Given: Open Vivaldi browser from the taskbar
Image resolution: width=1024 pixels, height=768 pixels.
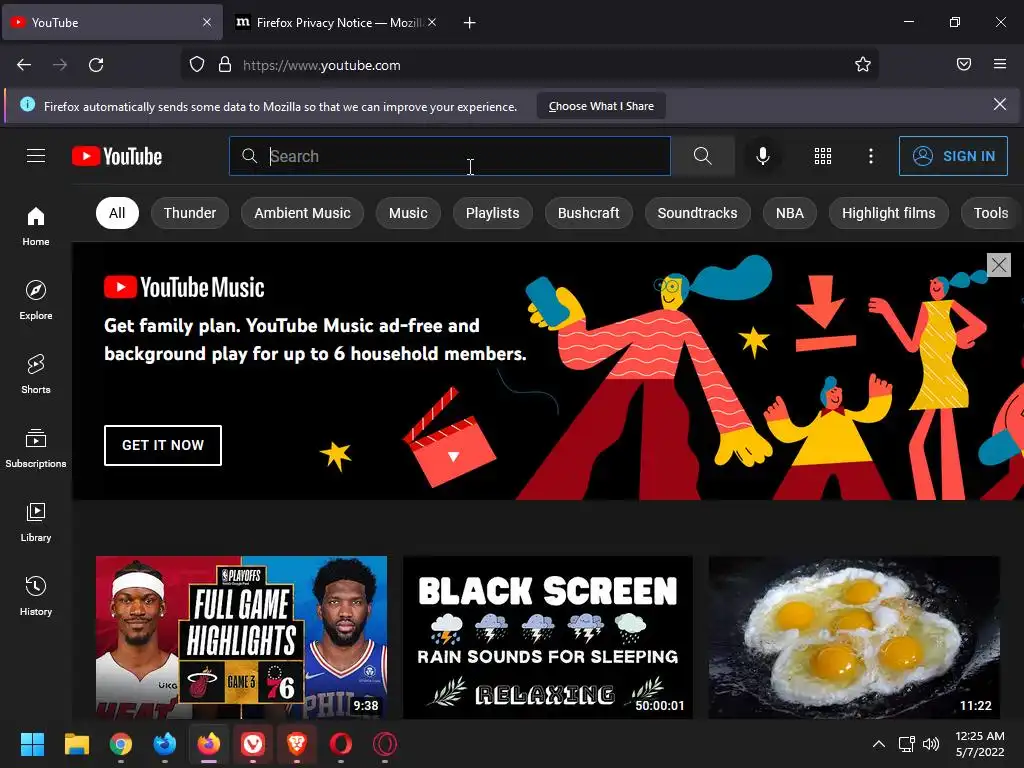Looking at the screenshot, I should (253, 744).
